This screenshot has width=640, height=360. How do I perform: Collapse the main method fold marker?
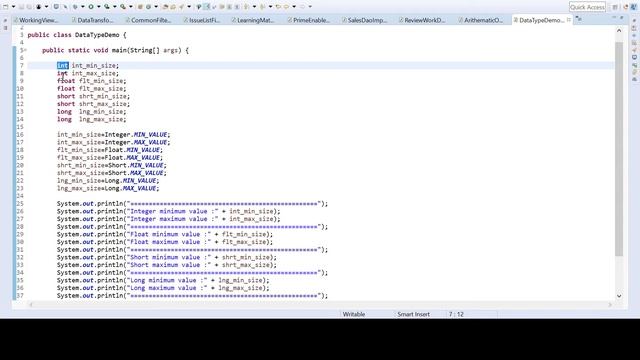(x=25, y=50)
